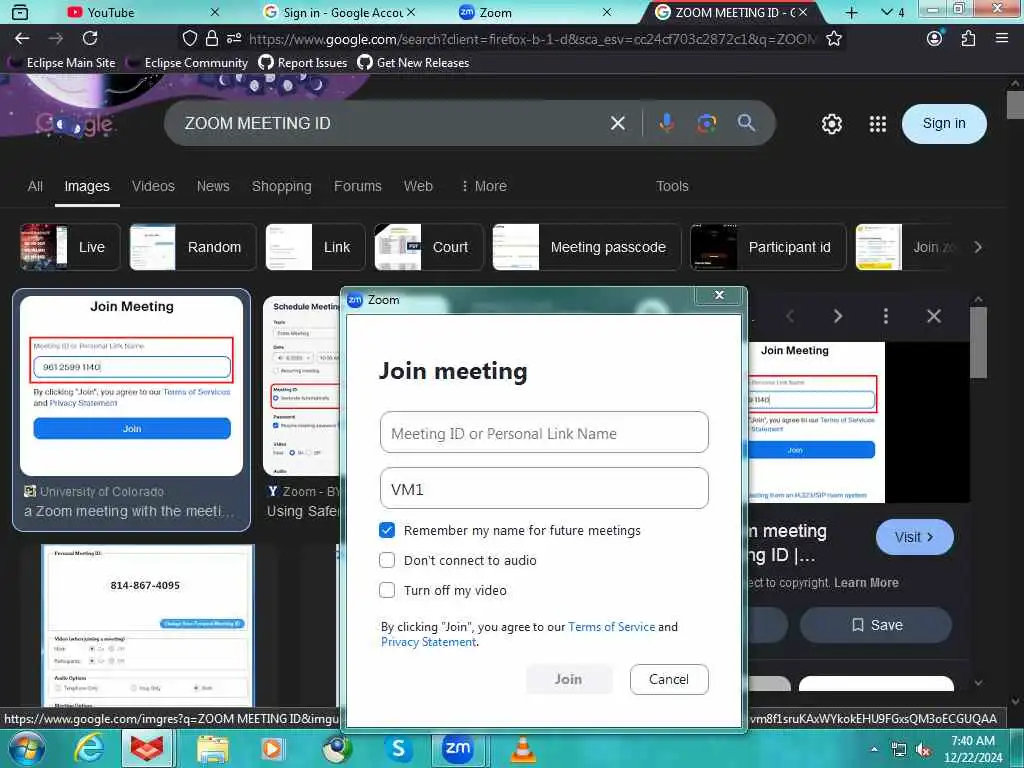Click the Cancel button in Zoom dialog
1024x768 pixels.
tap(669, 679)
